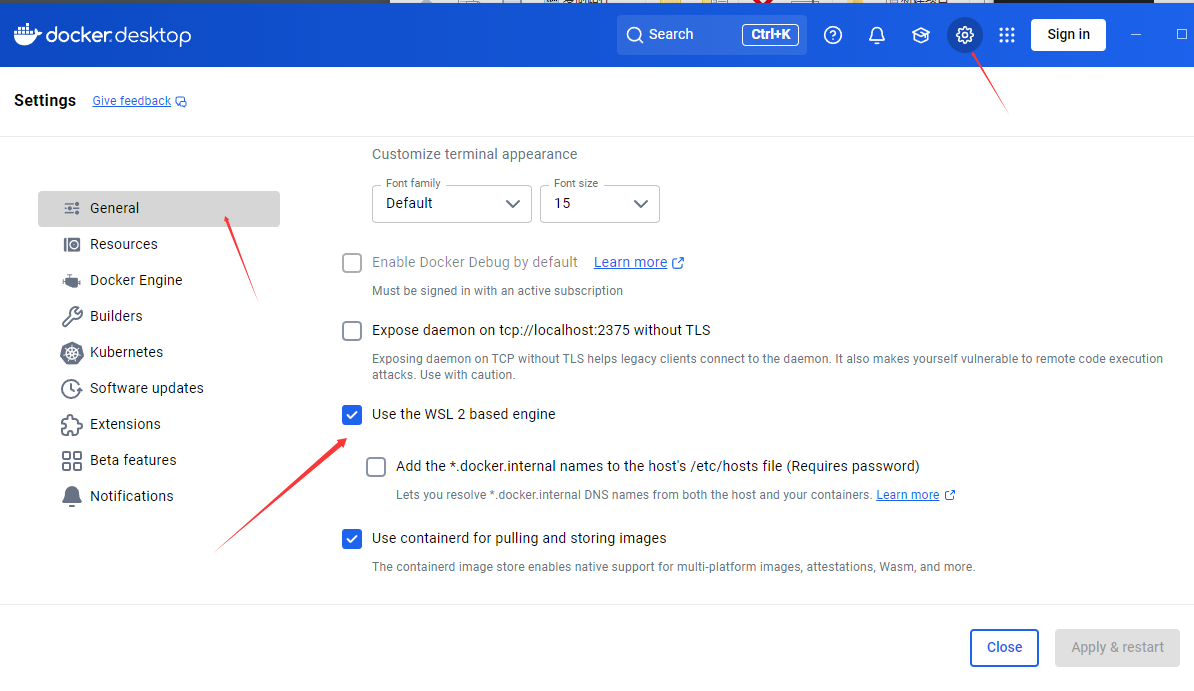Click the Builders wrench icon

[72, 316]
